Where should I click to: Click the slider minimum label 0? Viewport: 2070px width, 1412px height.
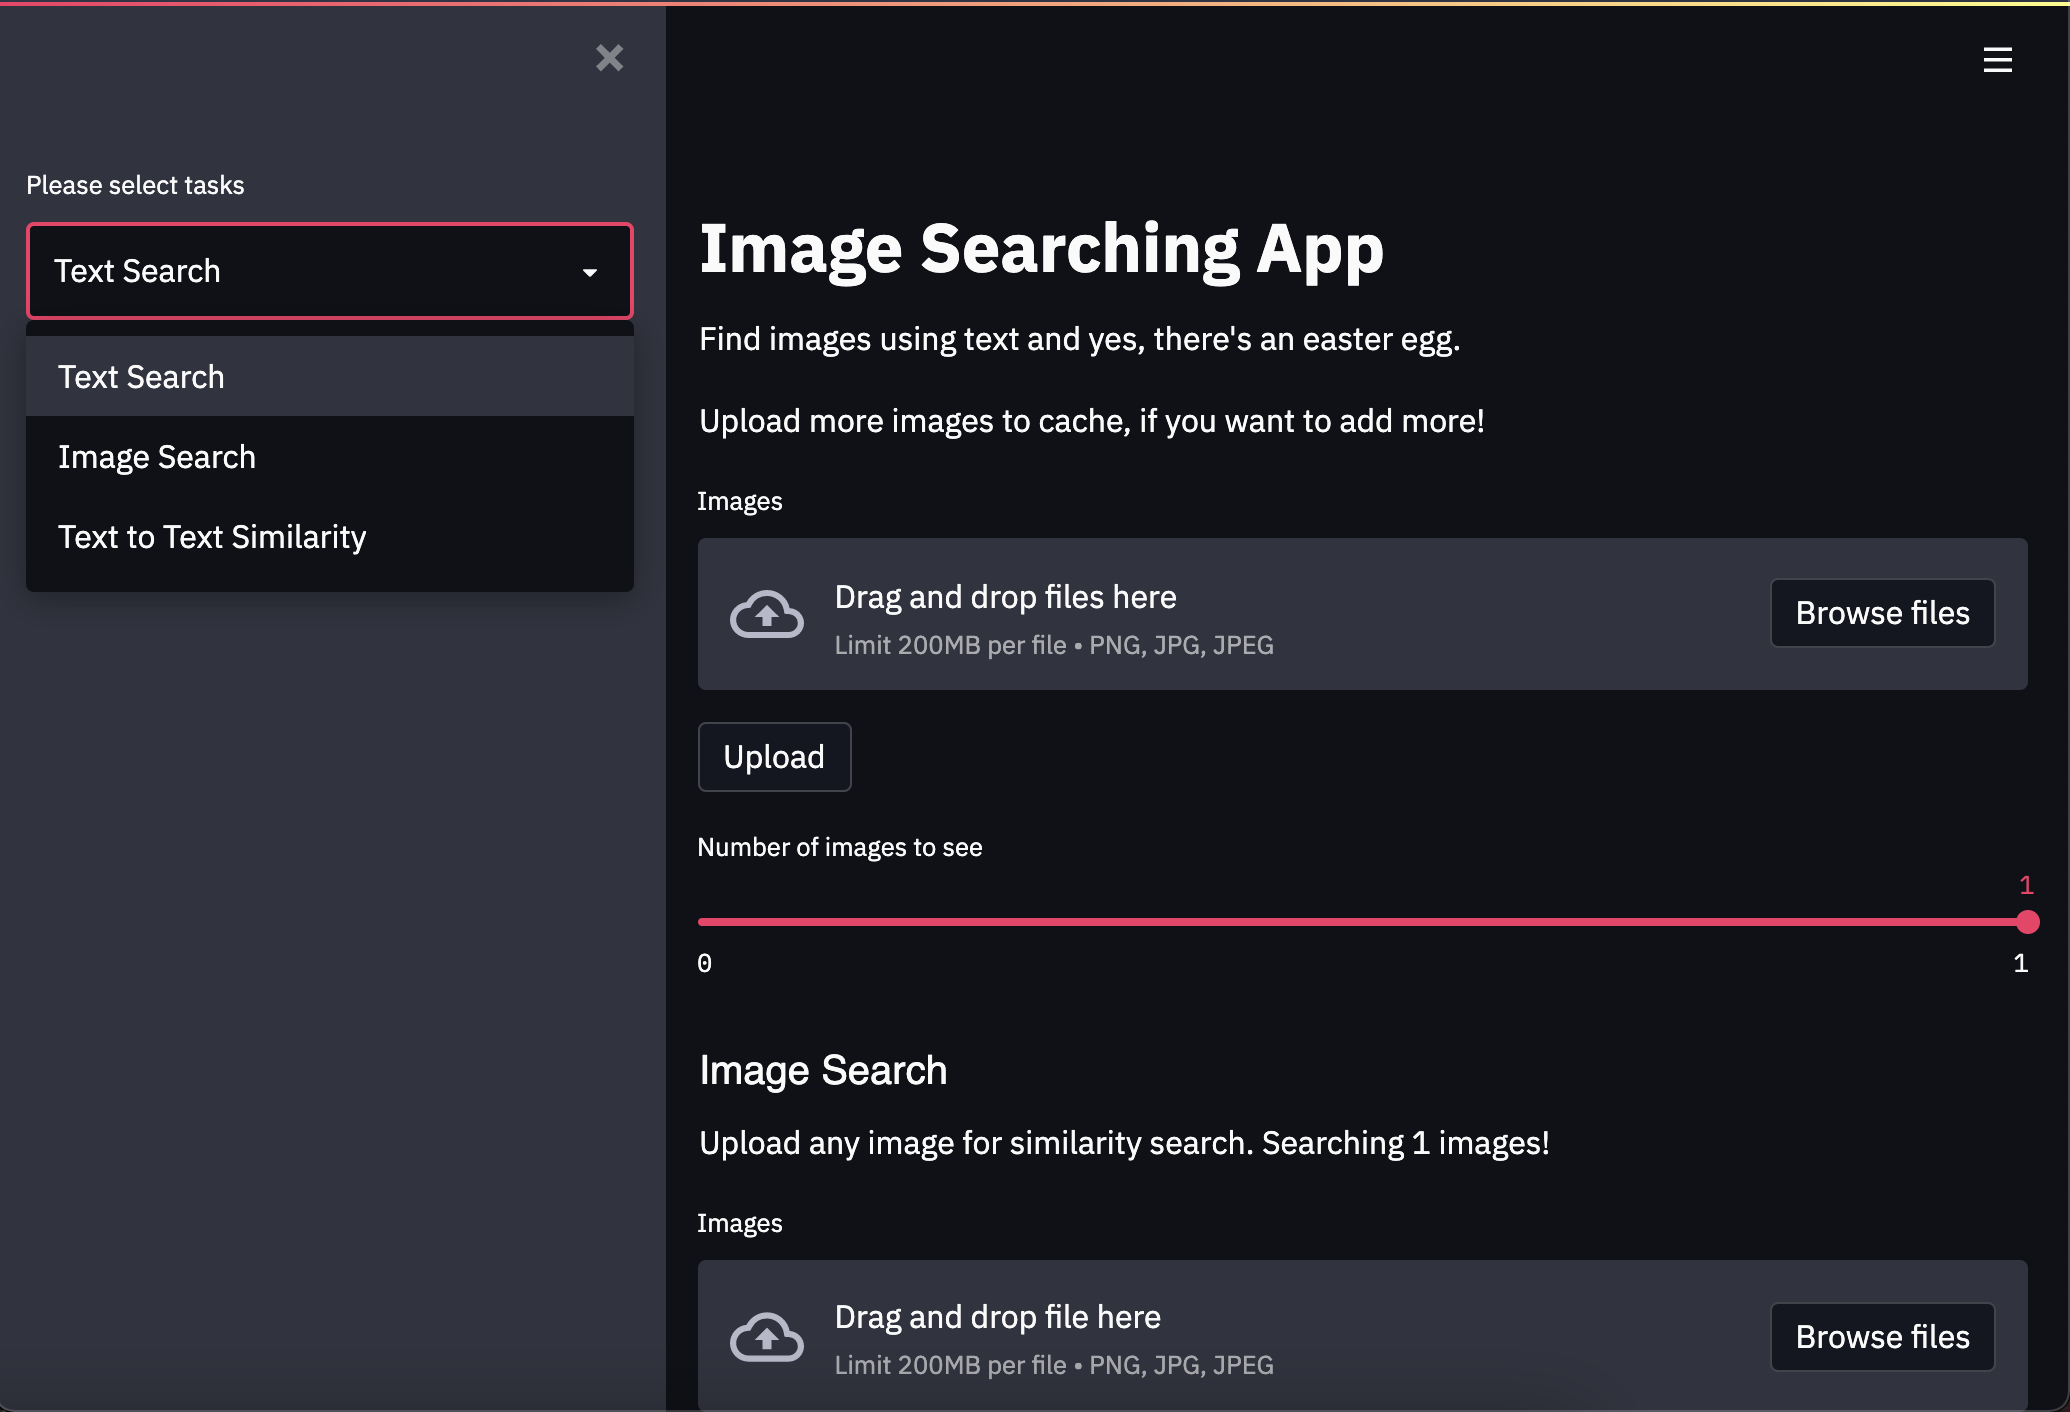705,964
